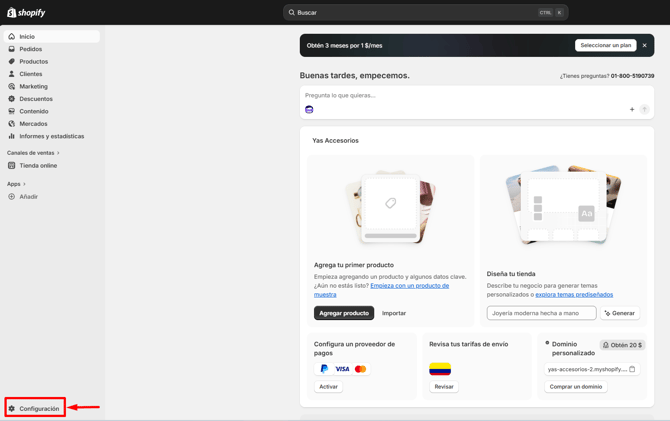
Task: Click the Shopify logo in the header
Action: (x=27, y=13)
